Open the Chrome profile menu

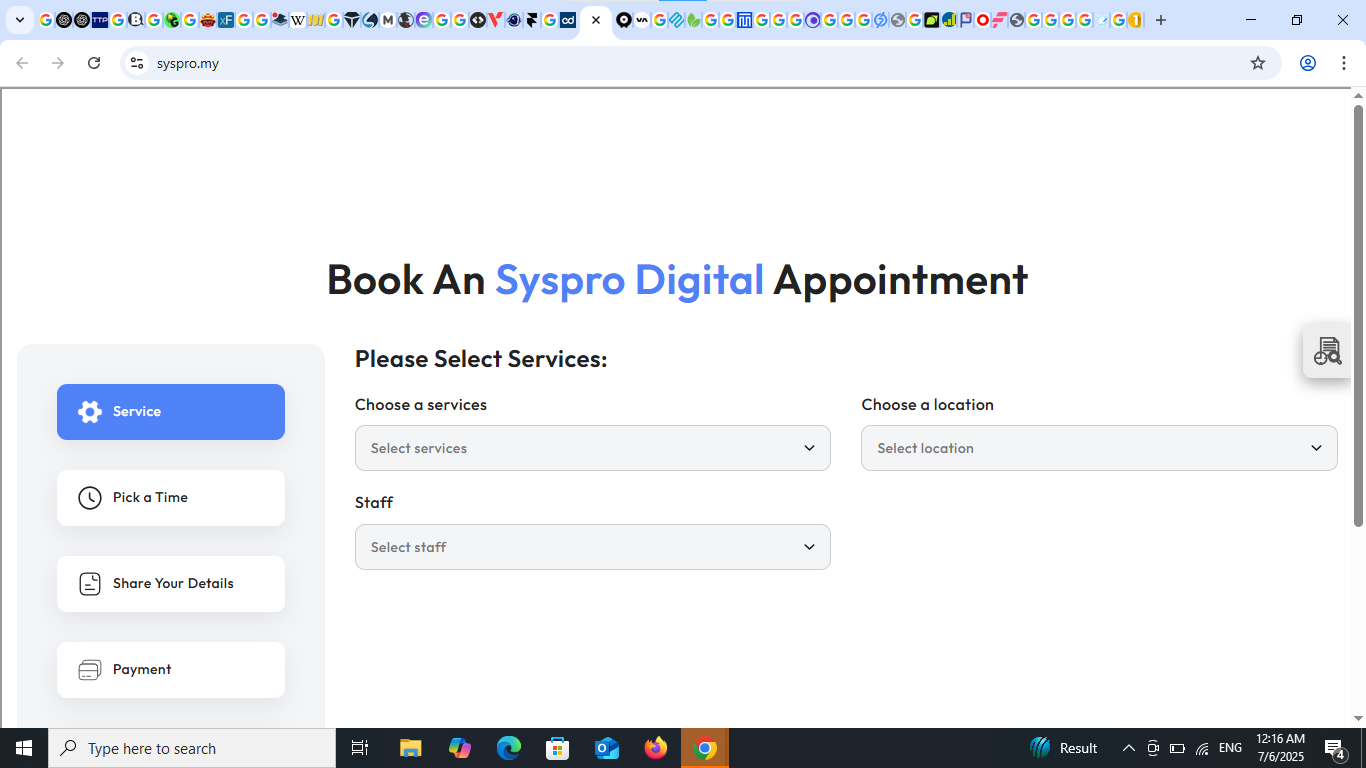1308,63
